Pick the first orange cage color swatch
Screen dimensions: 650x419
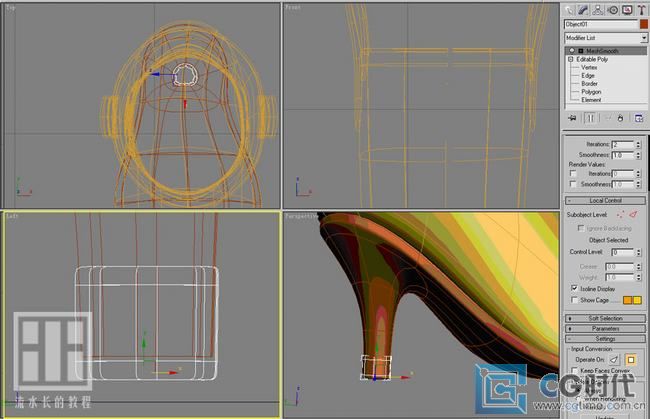pos(628,300)
